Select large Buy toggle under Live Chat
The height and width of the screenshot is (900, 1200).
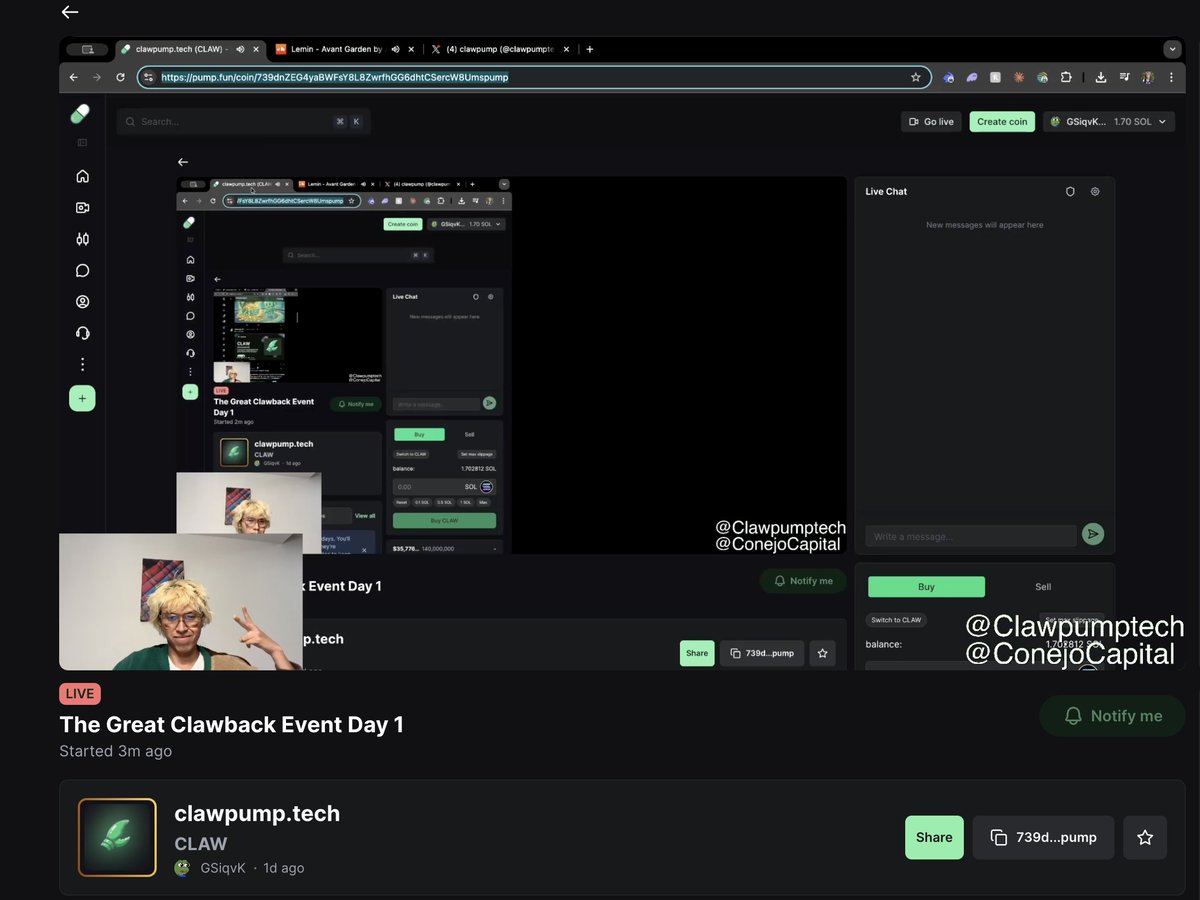(926, 587)
